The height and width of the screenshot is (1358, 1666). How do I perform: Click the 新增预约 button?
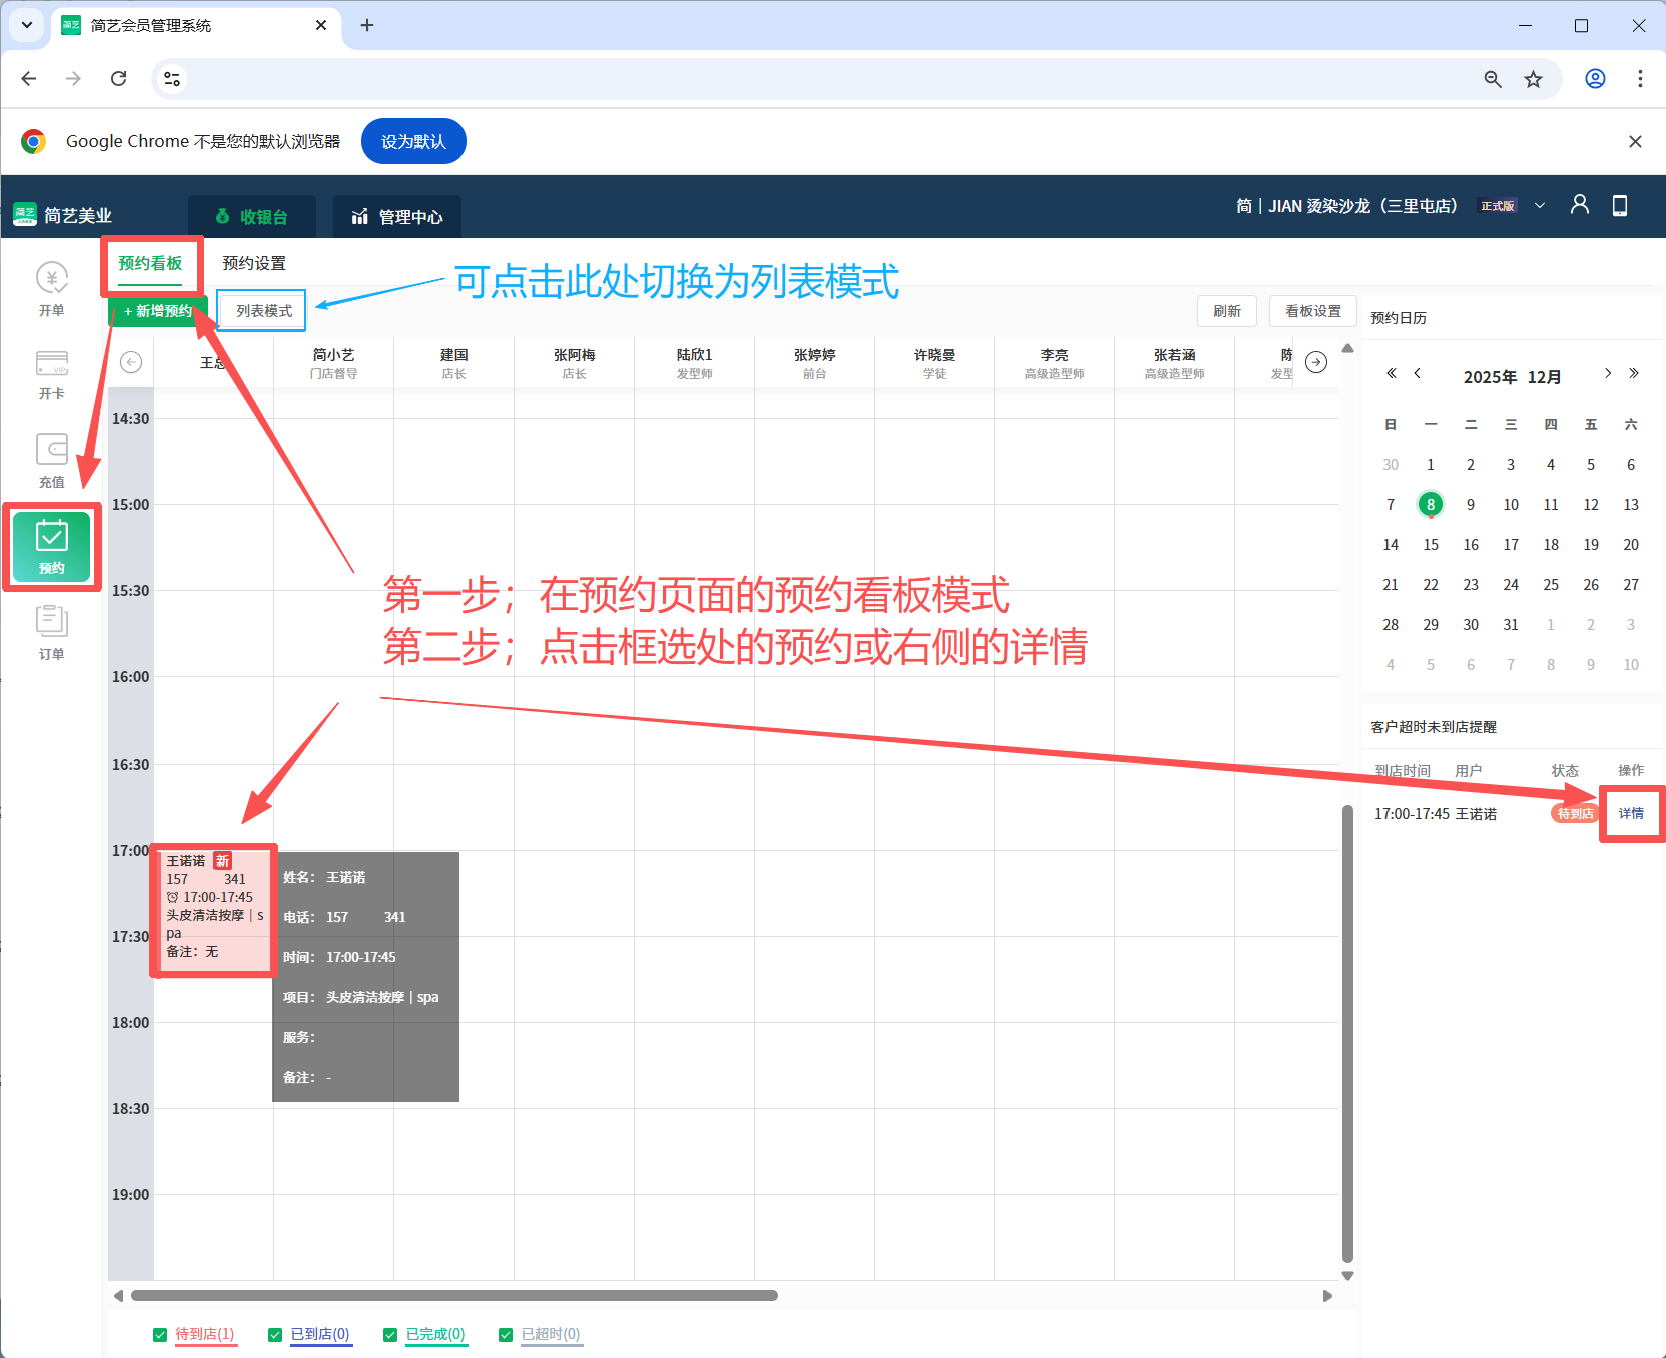pyautogui.click(x=158, y=311)
